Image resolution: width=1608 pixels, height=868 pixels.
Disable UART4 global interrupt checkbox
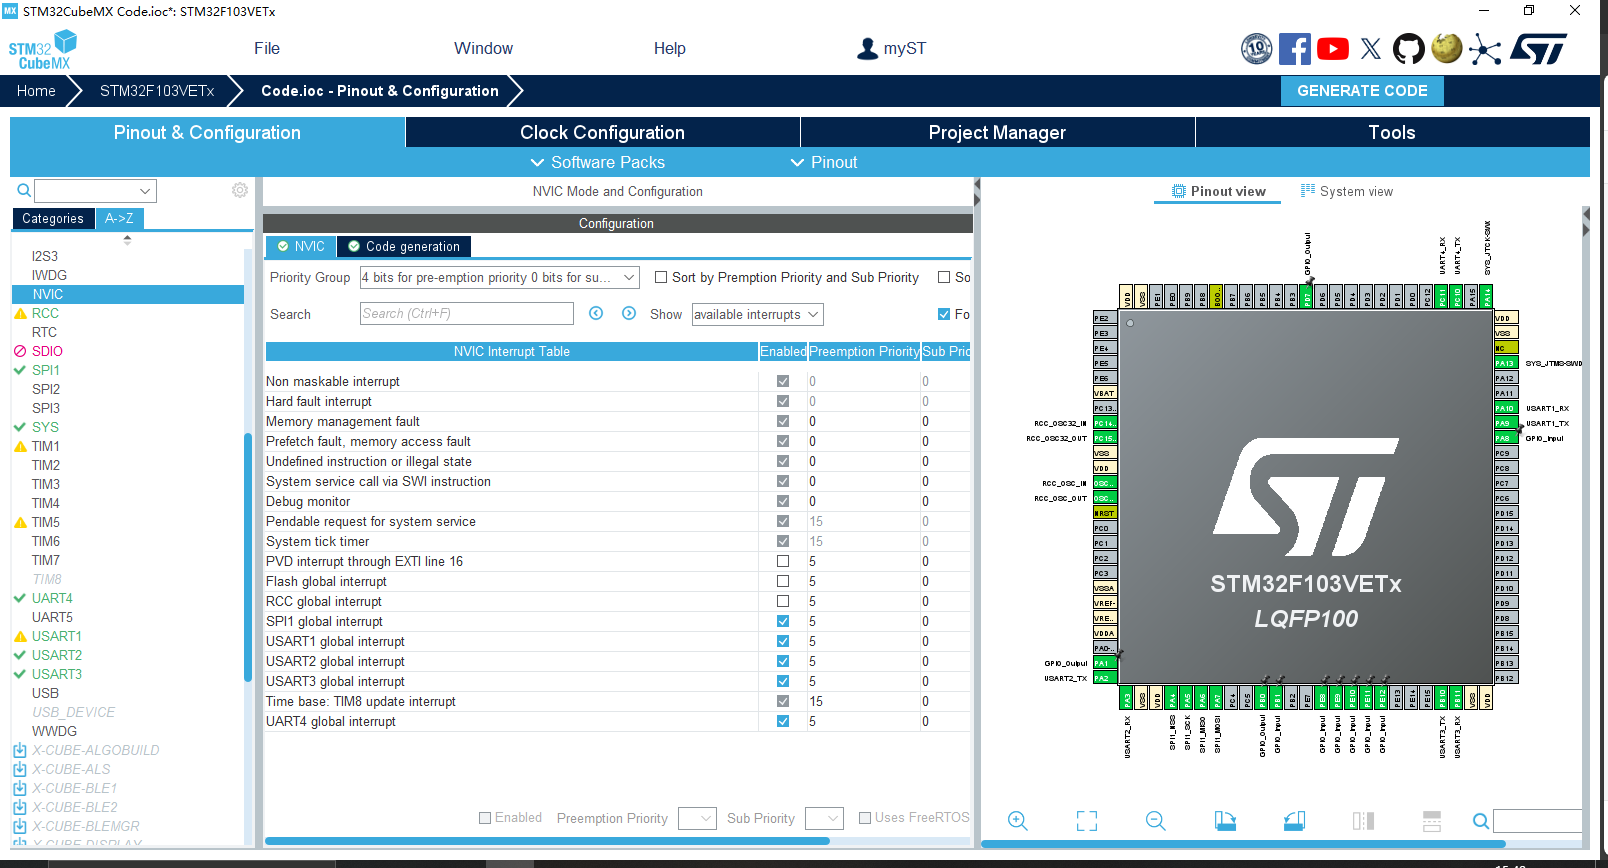click(783, 721)
